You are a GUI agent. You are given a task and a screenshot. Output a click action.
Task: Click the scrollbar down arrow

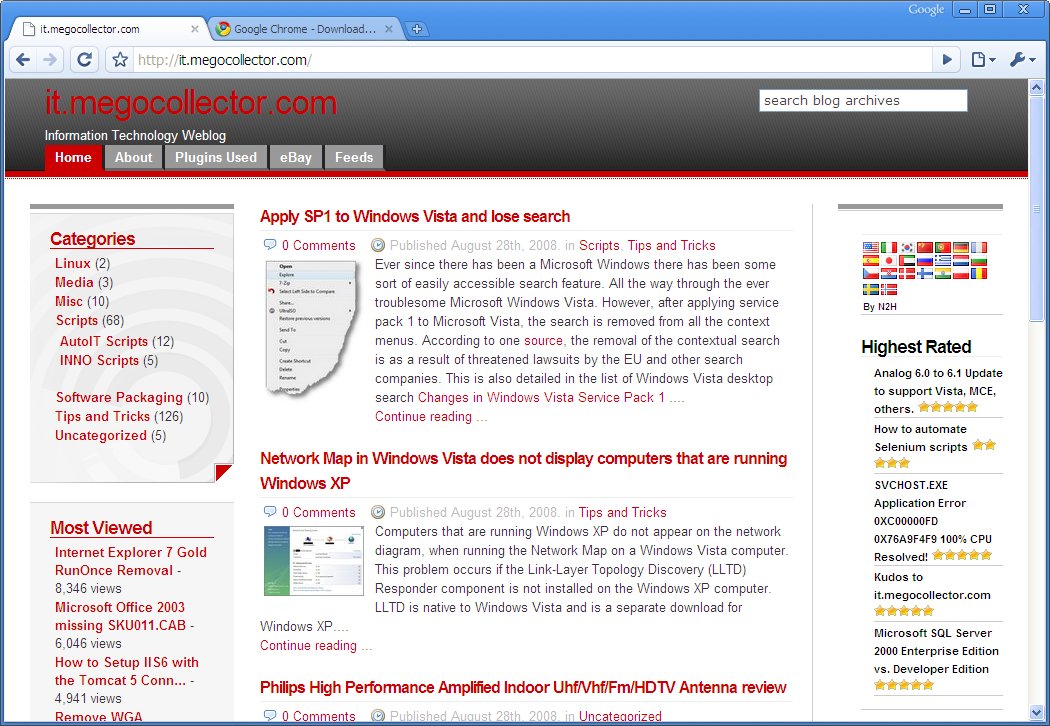click(x=1036, y=712)
